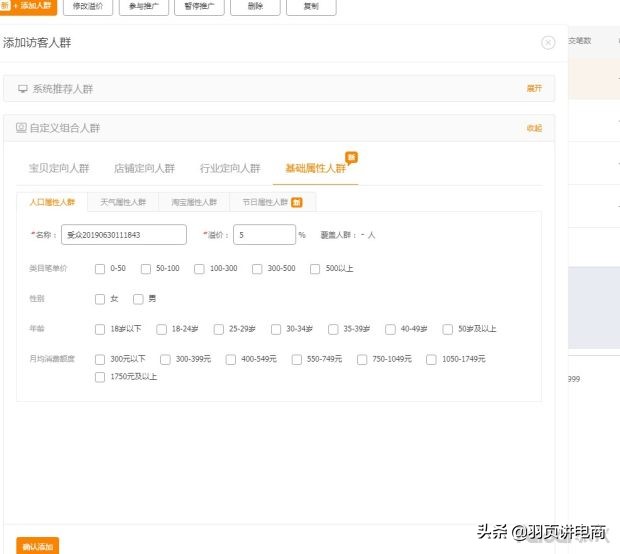
Task: Click the 覆盖人群 count text
Action: [x=348, y=235]
